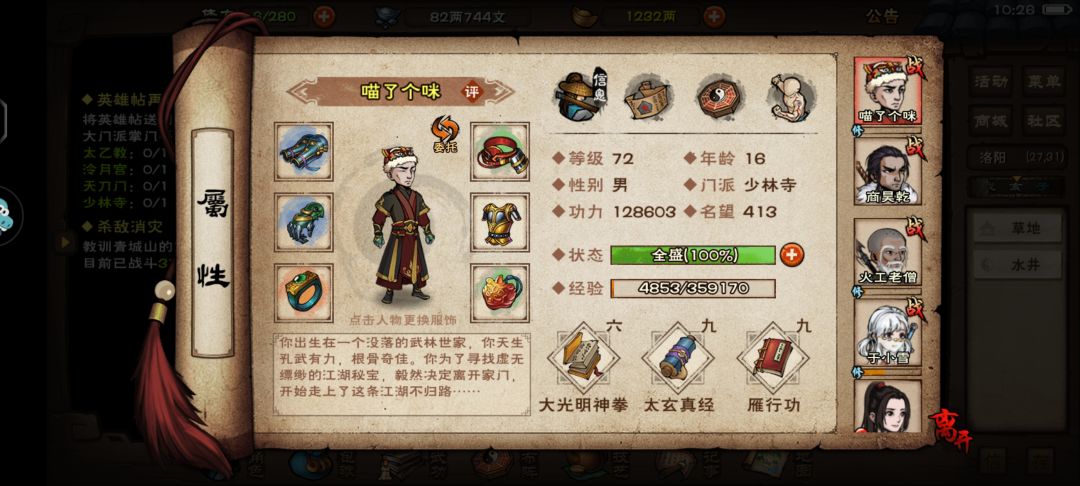Image resolution: width=1080 pixels, height=486 pixels.
Task: Click the red 离开 exit button
Action: (x=951, y=428)
